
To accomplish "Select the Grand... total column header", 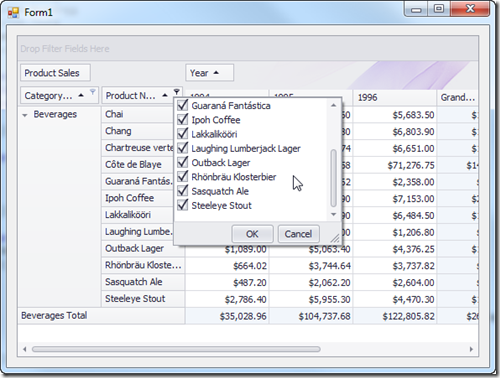I will tap(457, 98).
